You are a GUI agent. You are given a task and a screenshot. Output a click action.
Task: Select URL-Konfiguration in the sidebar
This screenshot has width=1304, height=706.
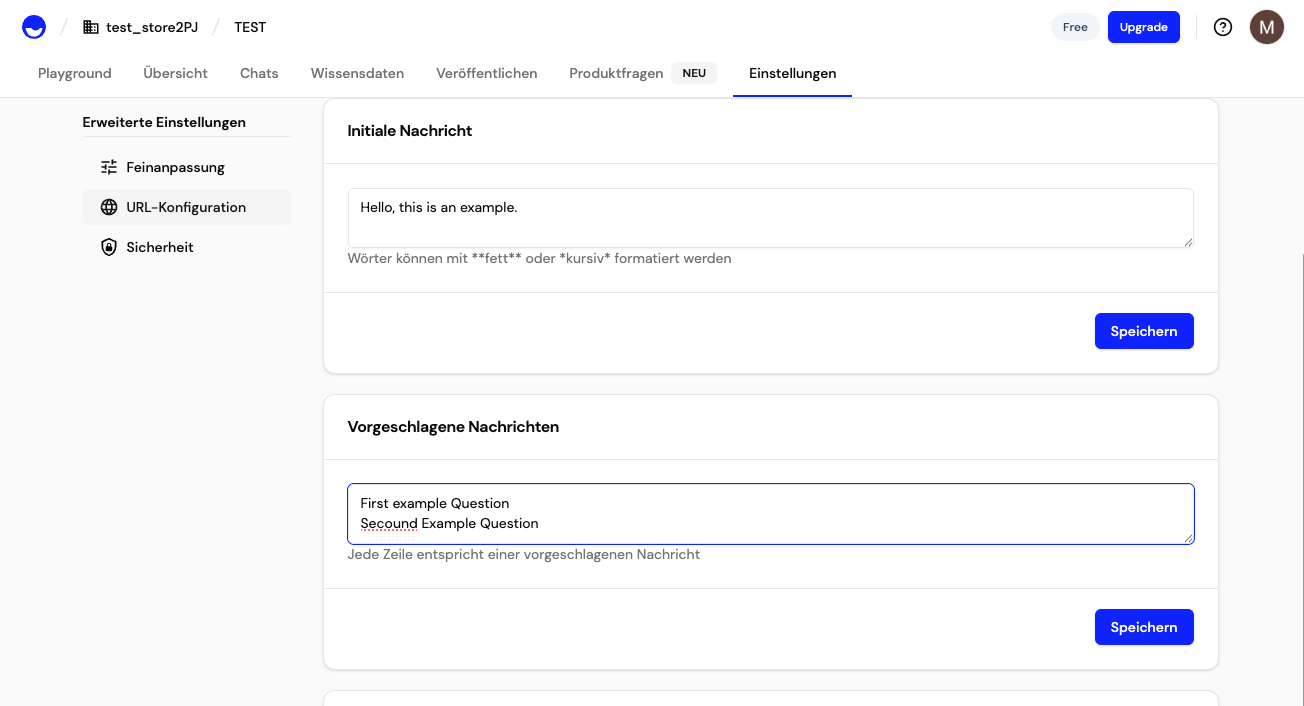coord(185,206)
